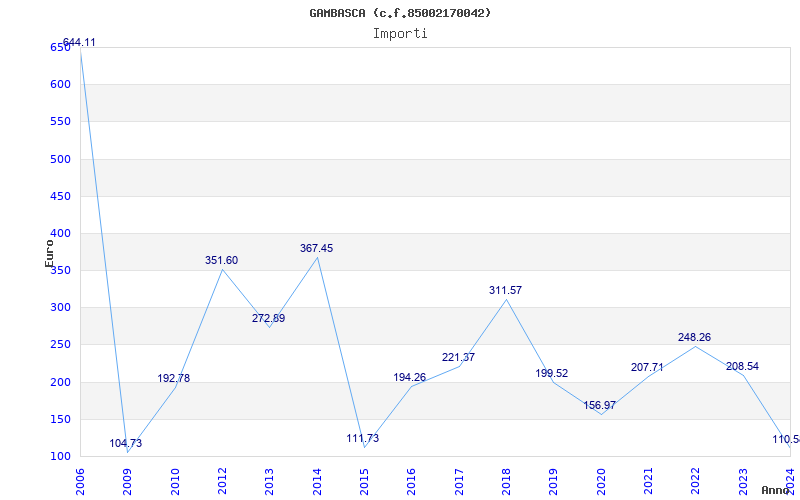The image size is (800, 500).
Task: Select the 207.71 data label
Action: tap(647, 367)
